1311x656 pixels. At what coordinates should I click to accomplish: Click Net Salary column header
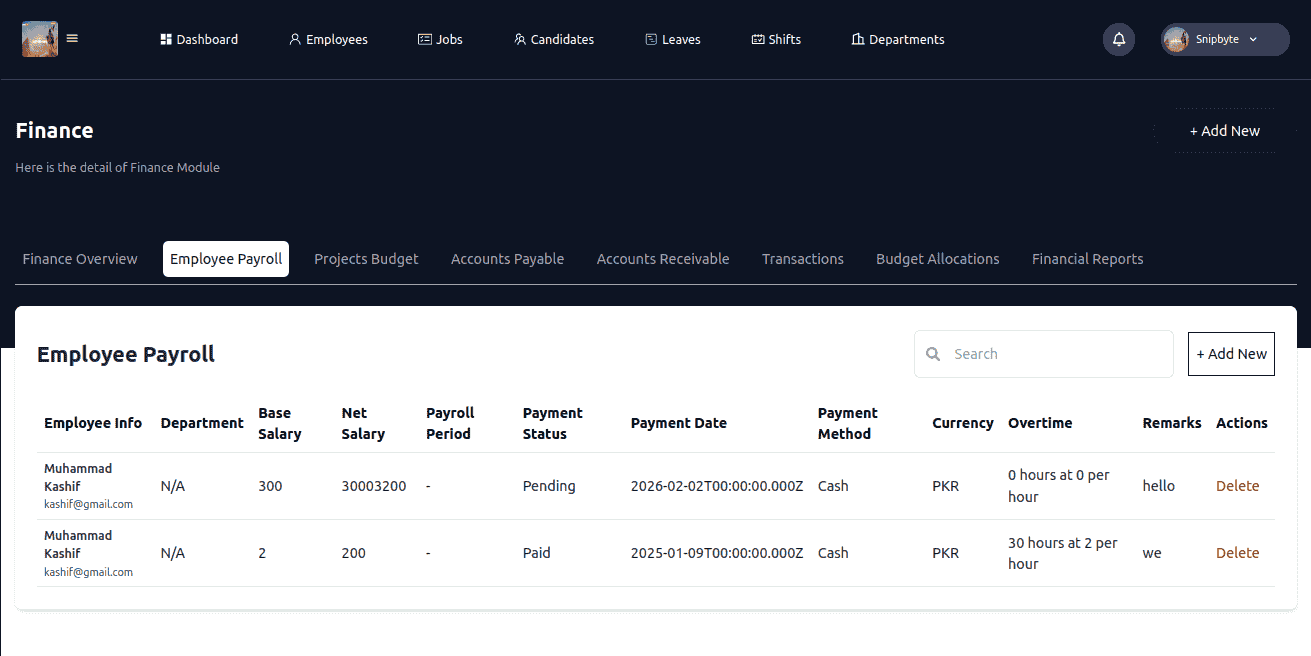(x=363, y=423)
